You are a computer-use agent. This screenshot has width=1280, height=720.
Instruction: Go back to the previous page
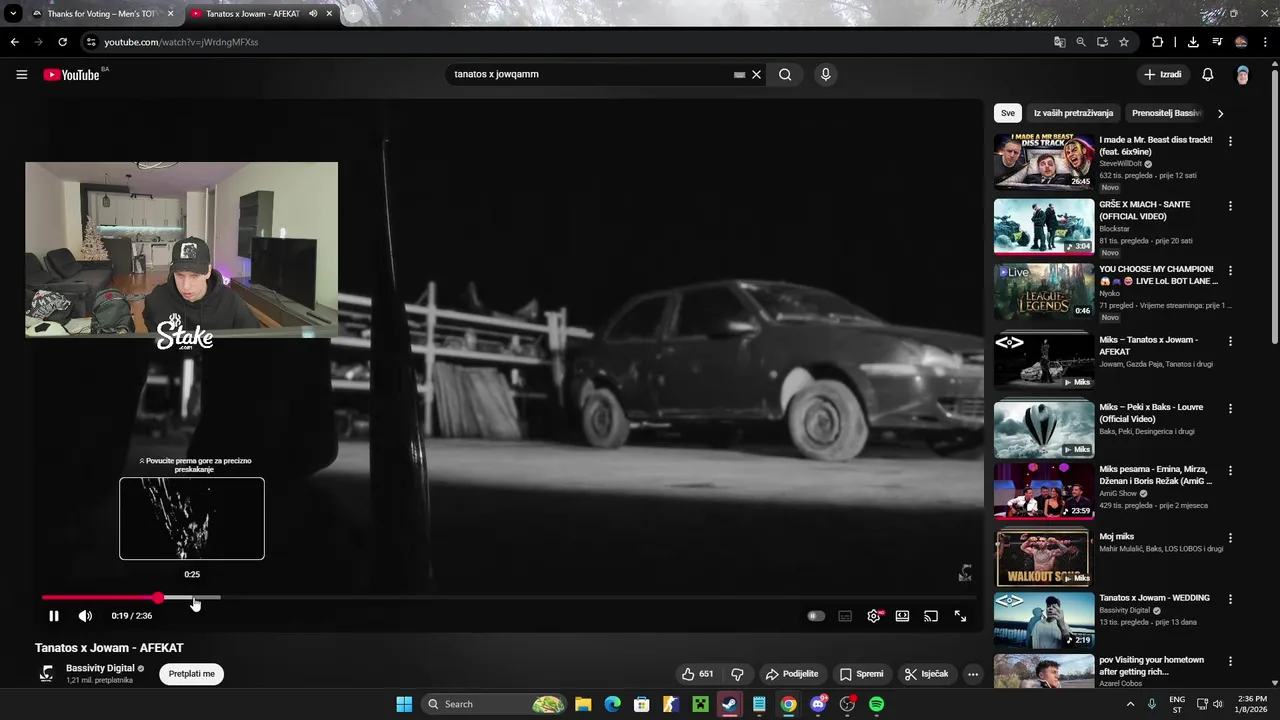pyautogui.click(x=14, y=42)
